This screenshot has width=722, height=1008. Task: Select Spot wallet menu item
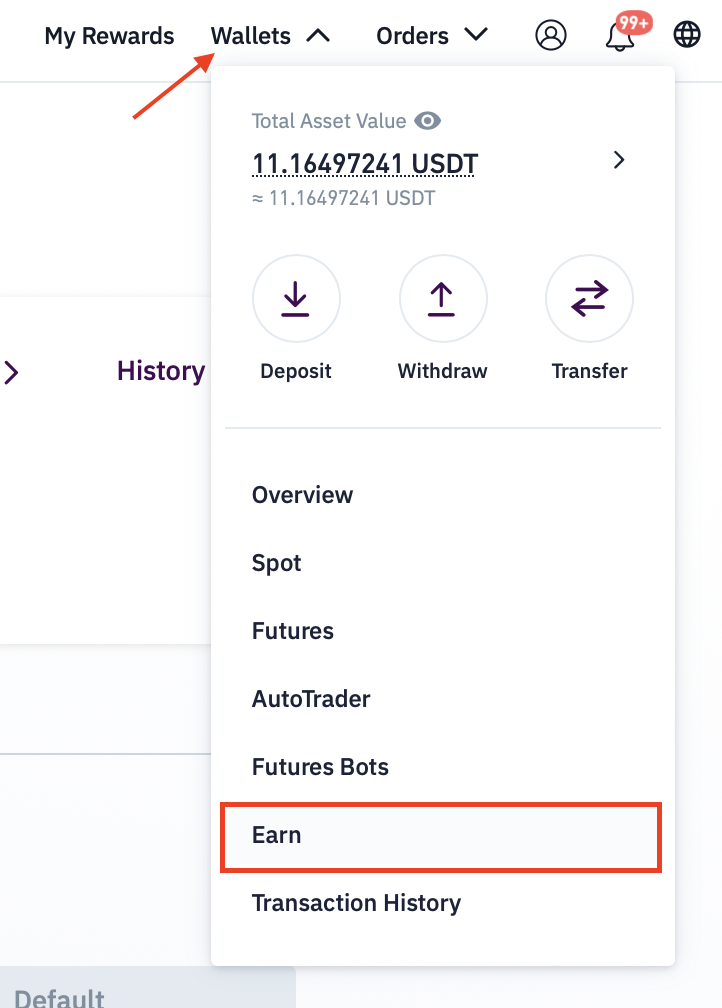(277, 563)
